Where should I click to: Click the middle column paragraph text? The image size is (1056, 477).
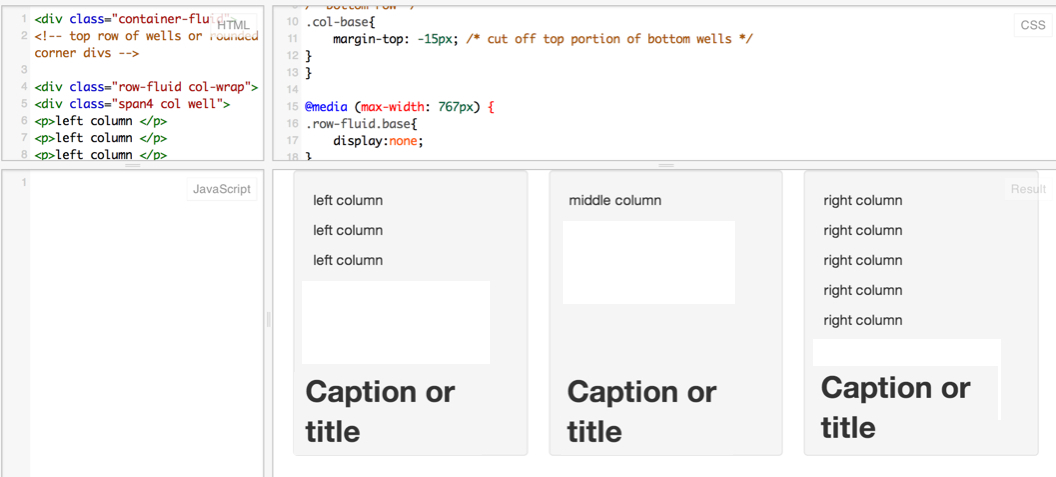click(x=615, y=200)
